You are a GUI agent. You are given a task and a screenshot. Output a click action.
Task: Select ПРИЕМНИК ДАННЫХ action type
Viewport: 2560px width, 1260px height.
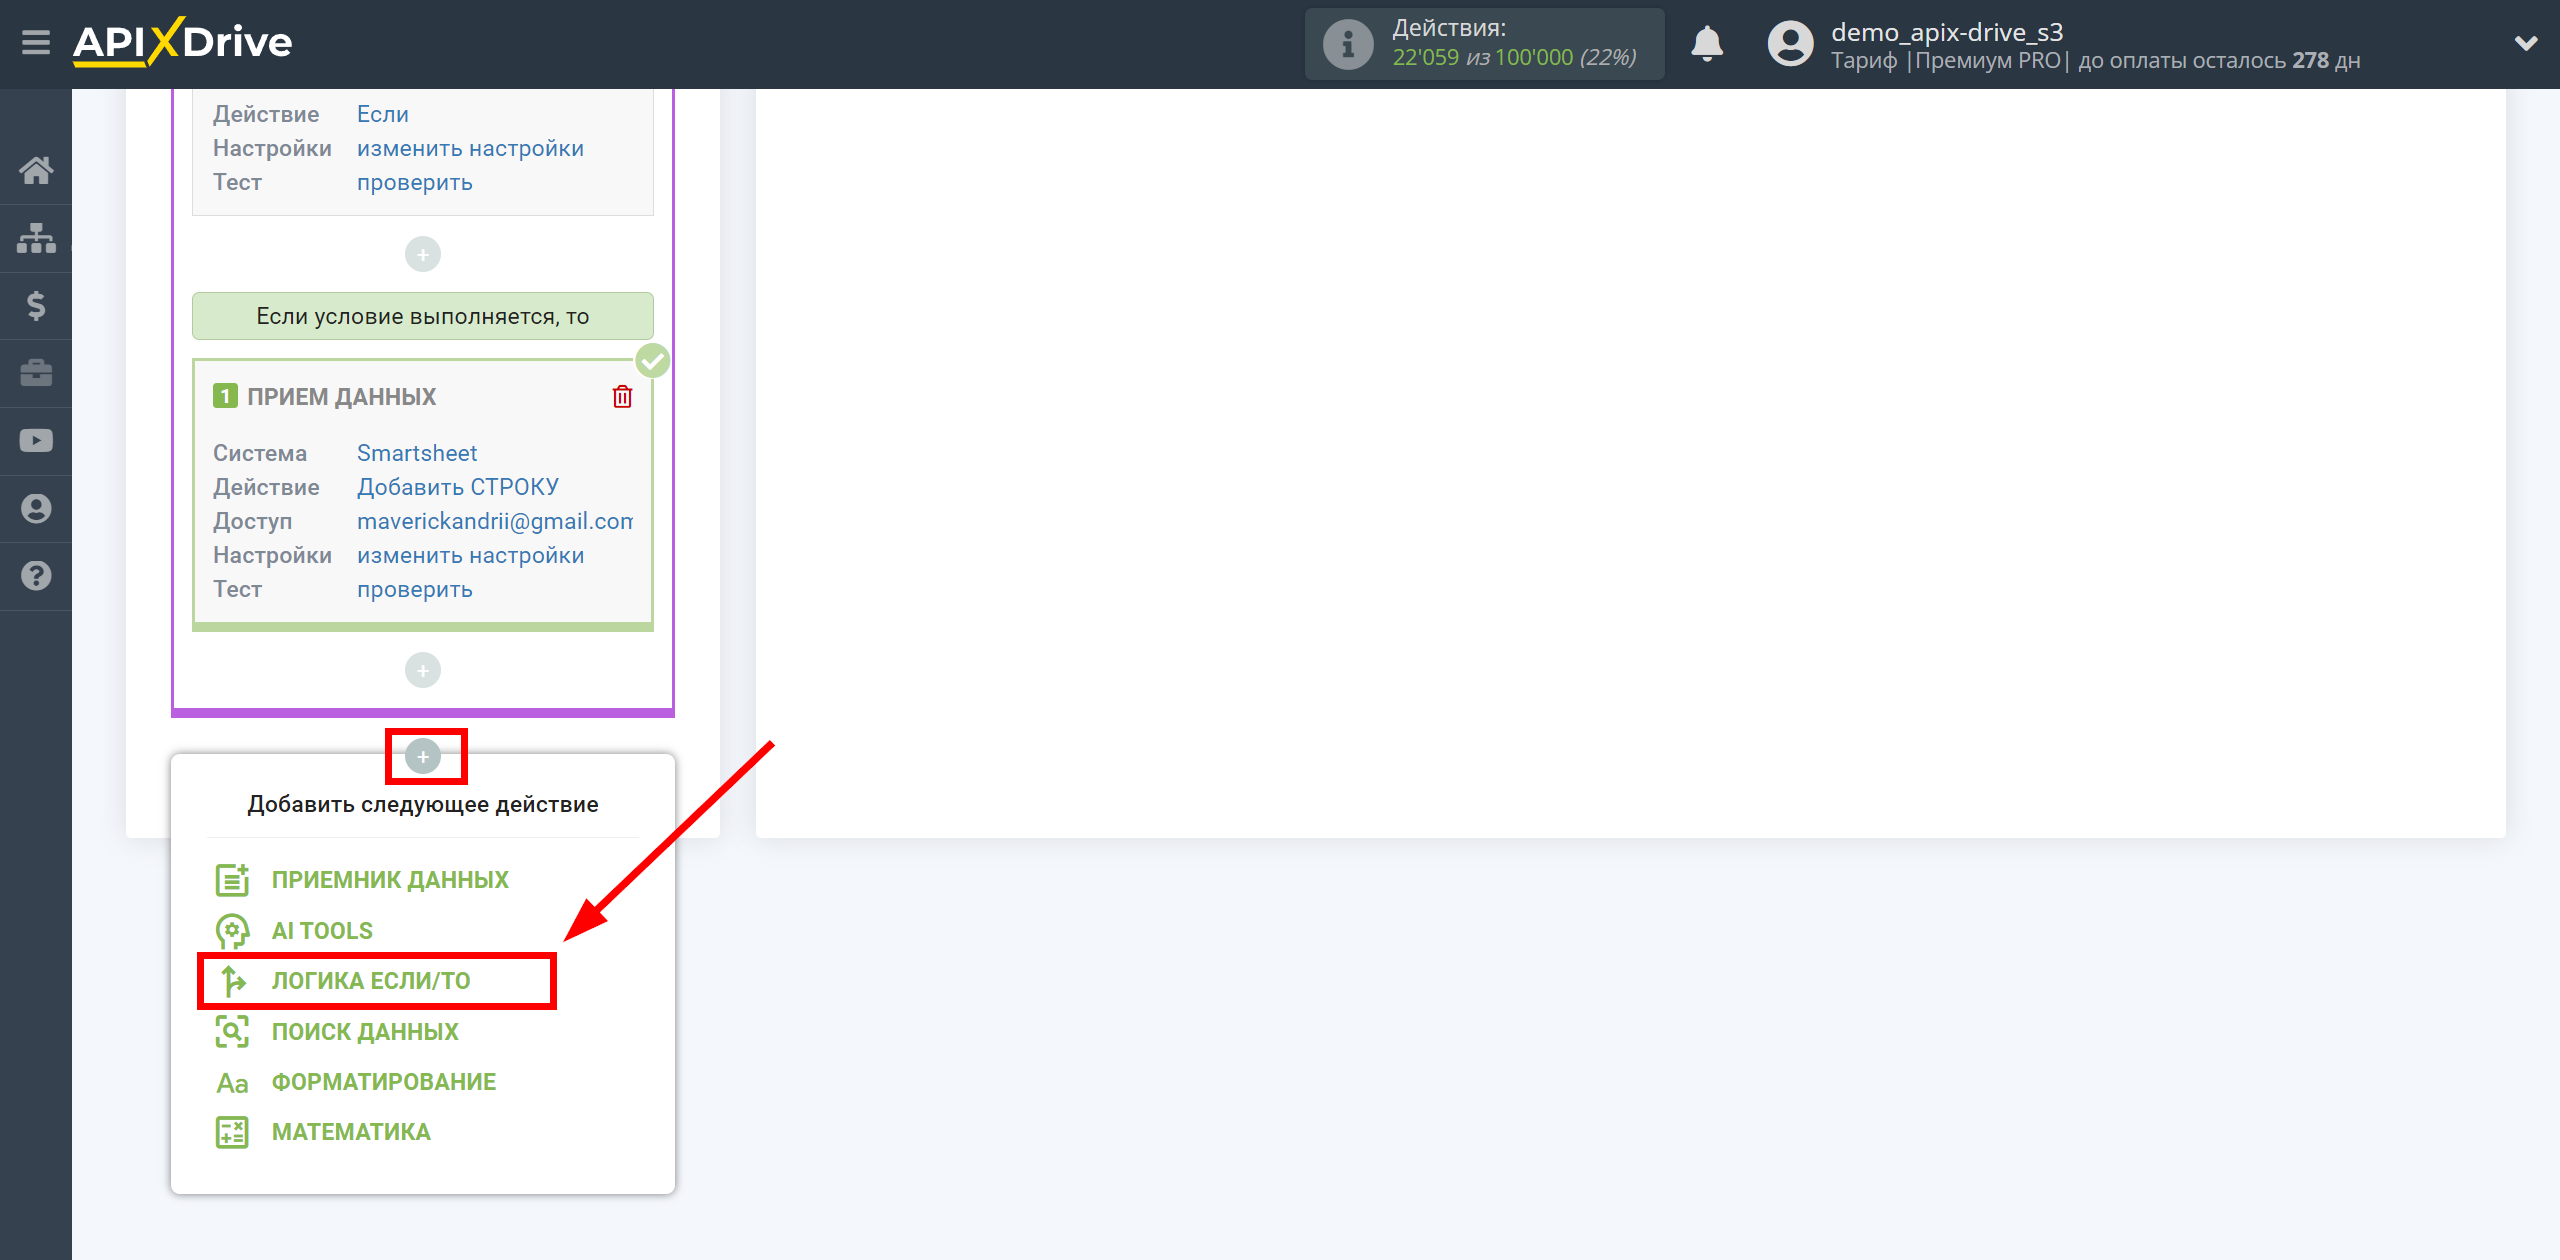pyautogui.click(x=389, y=880)
